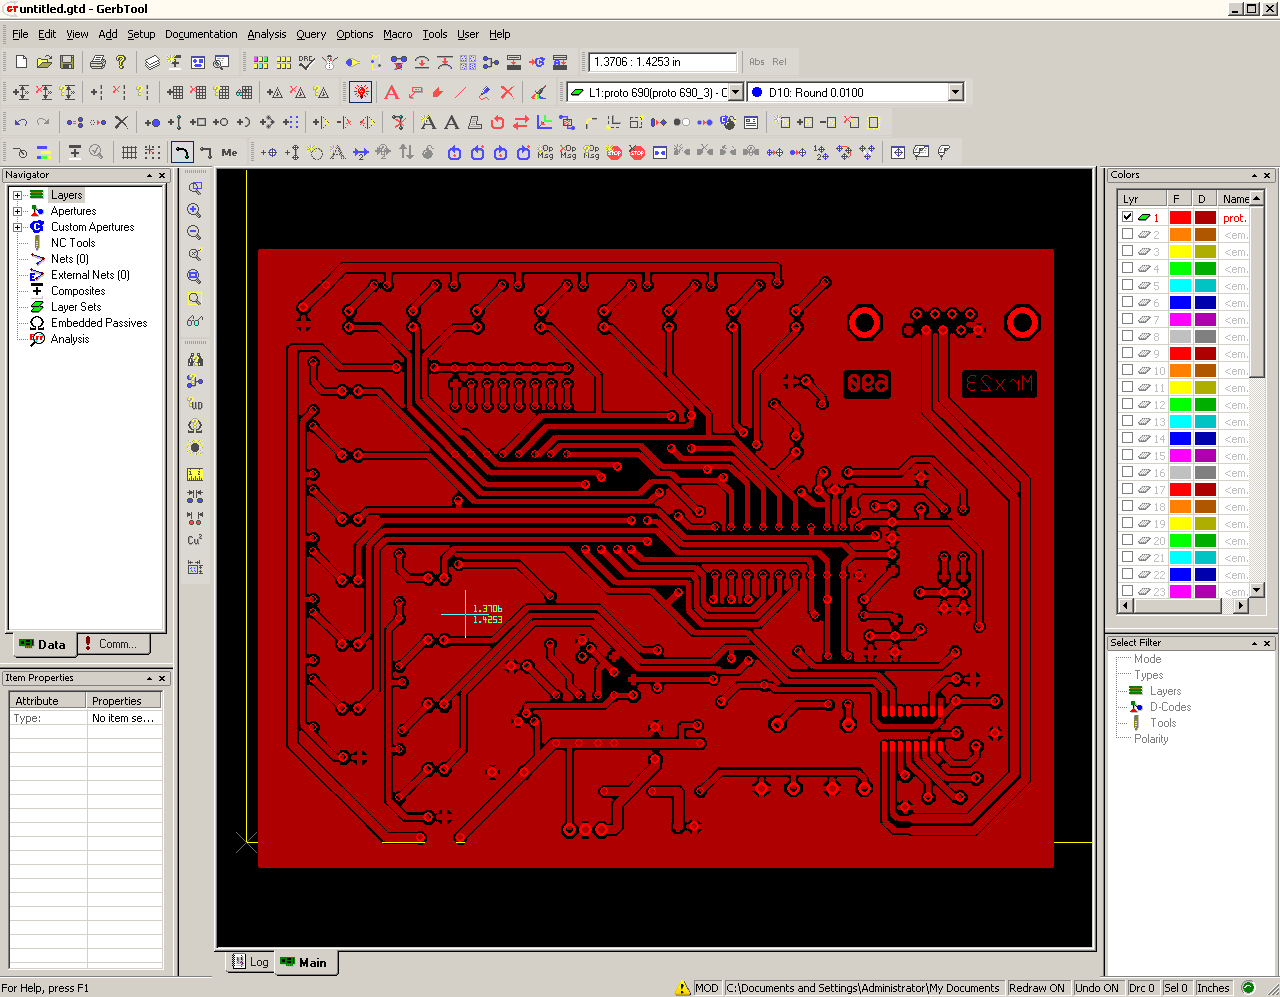Image resolution: width=1280 pixels, height=997 pixels.
Task: Click the Redraw ON status button
Action: click(1037, 988)
